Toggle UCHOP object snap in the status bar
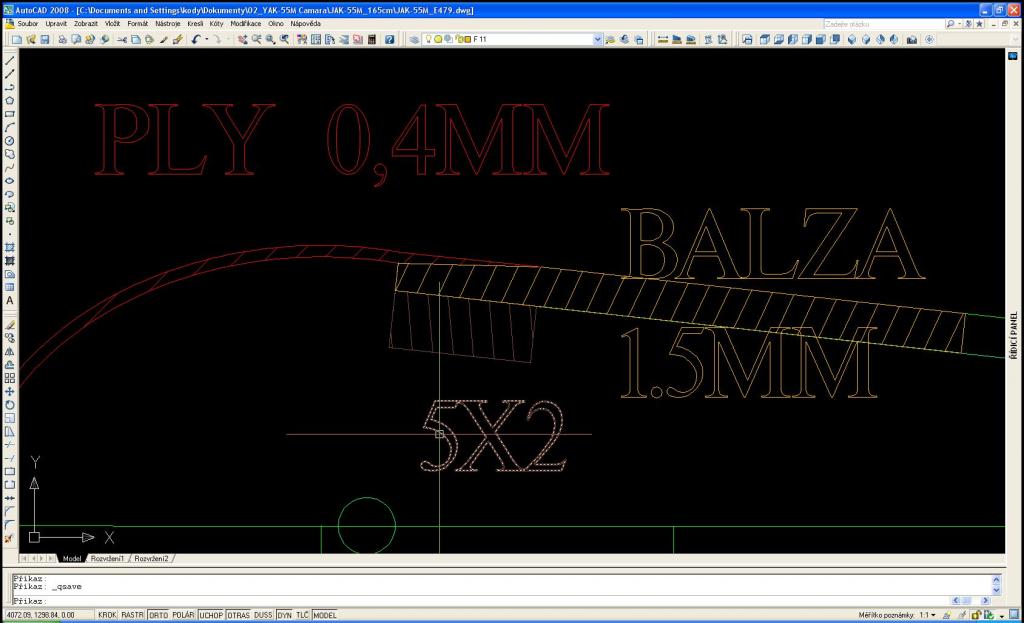This screenshot has height=623, width=1024. (211, 615)
